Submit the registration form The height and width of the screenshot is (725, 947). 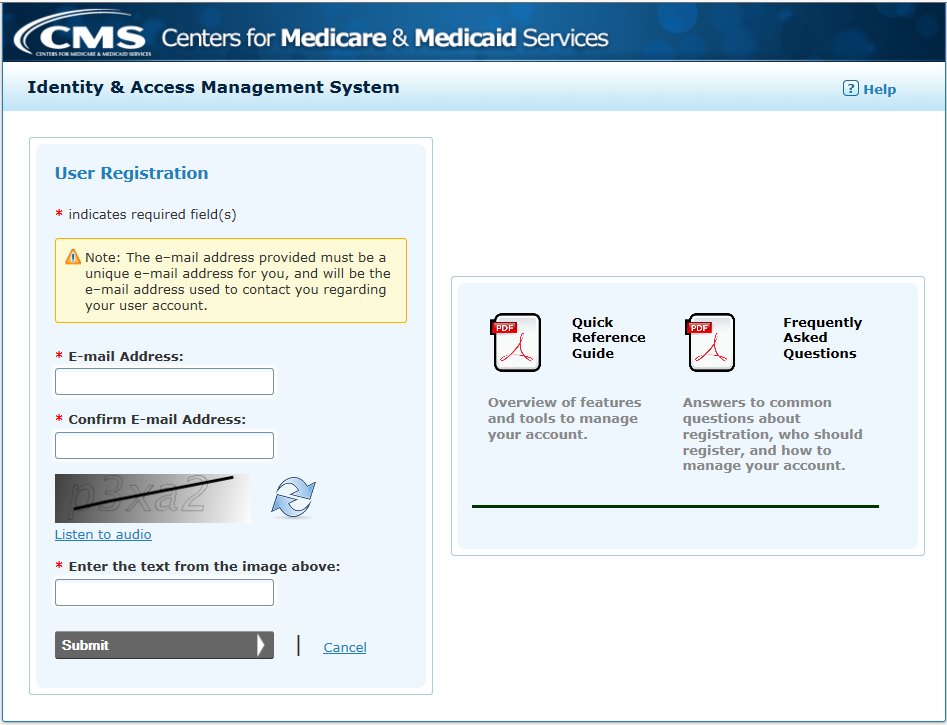pyautogui.click(x=164, y=645)
